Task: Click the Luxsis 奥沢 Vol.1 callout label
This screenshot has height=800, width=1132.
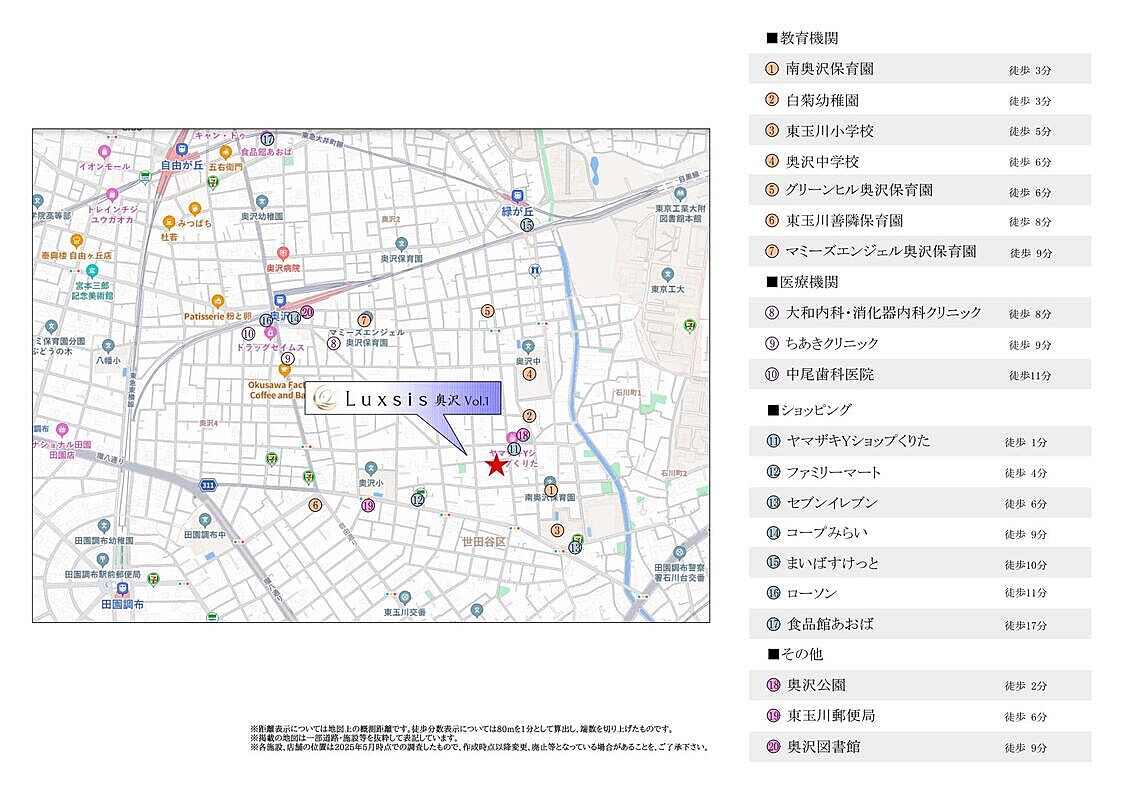Action: tap(402, 399)
